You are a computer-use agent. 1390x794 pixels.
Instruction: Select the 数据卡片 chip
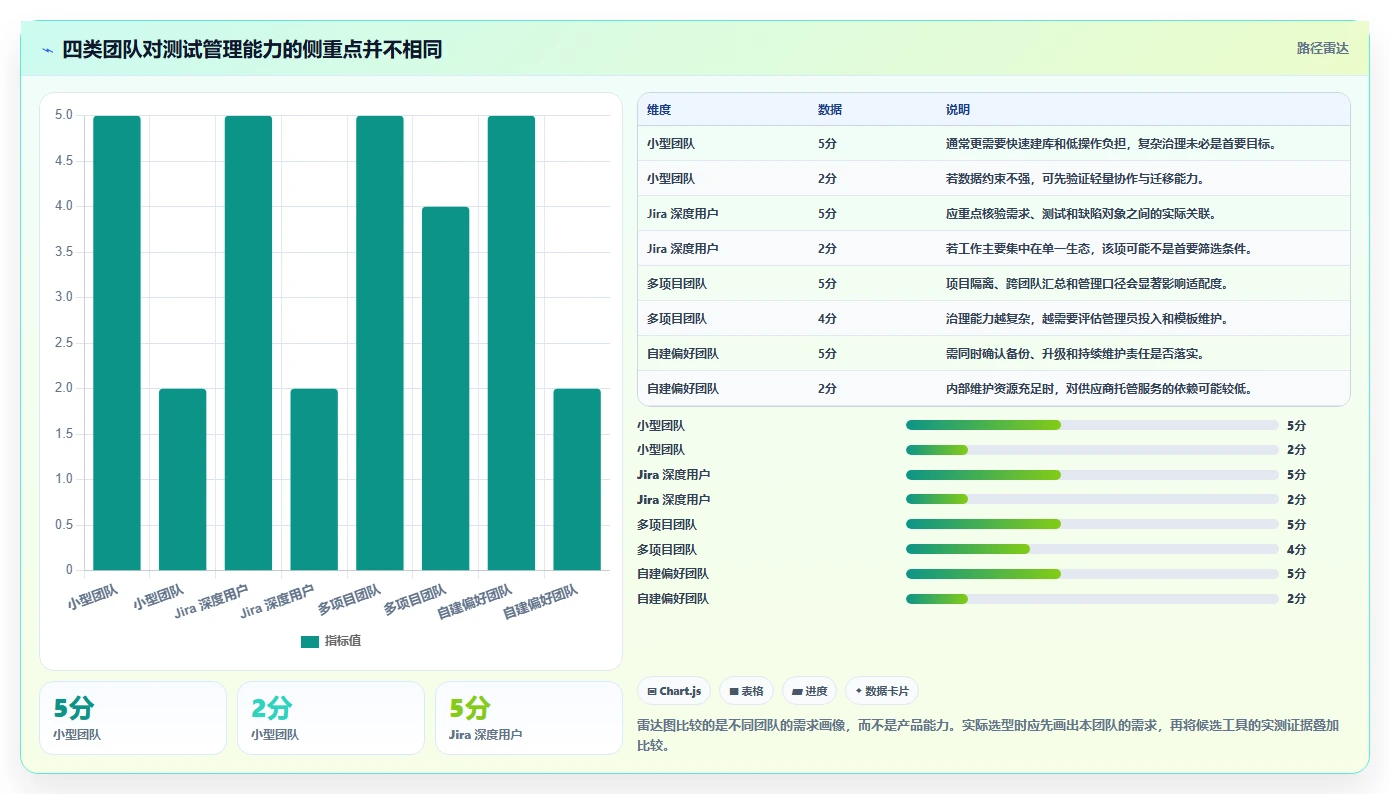coord(882,691)
